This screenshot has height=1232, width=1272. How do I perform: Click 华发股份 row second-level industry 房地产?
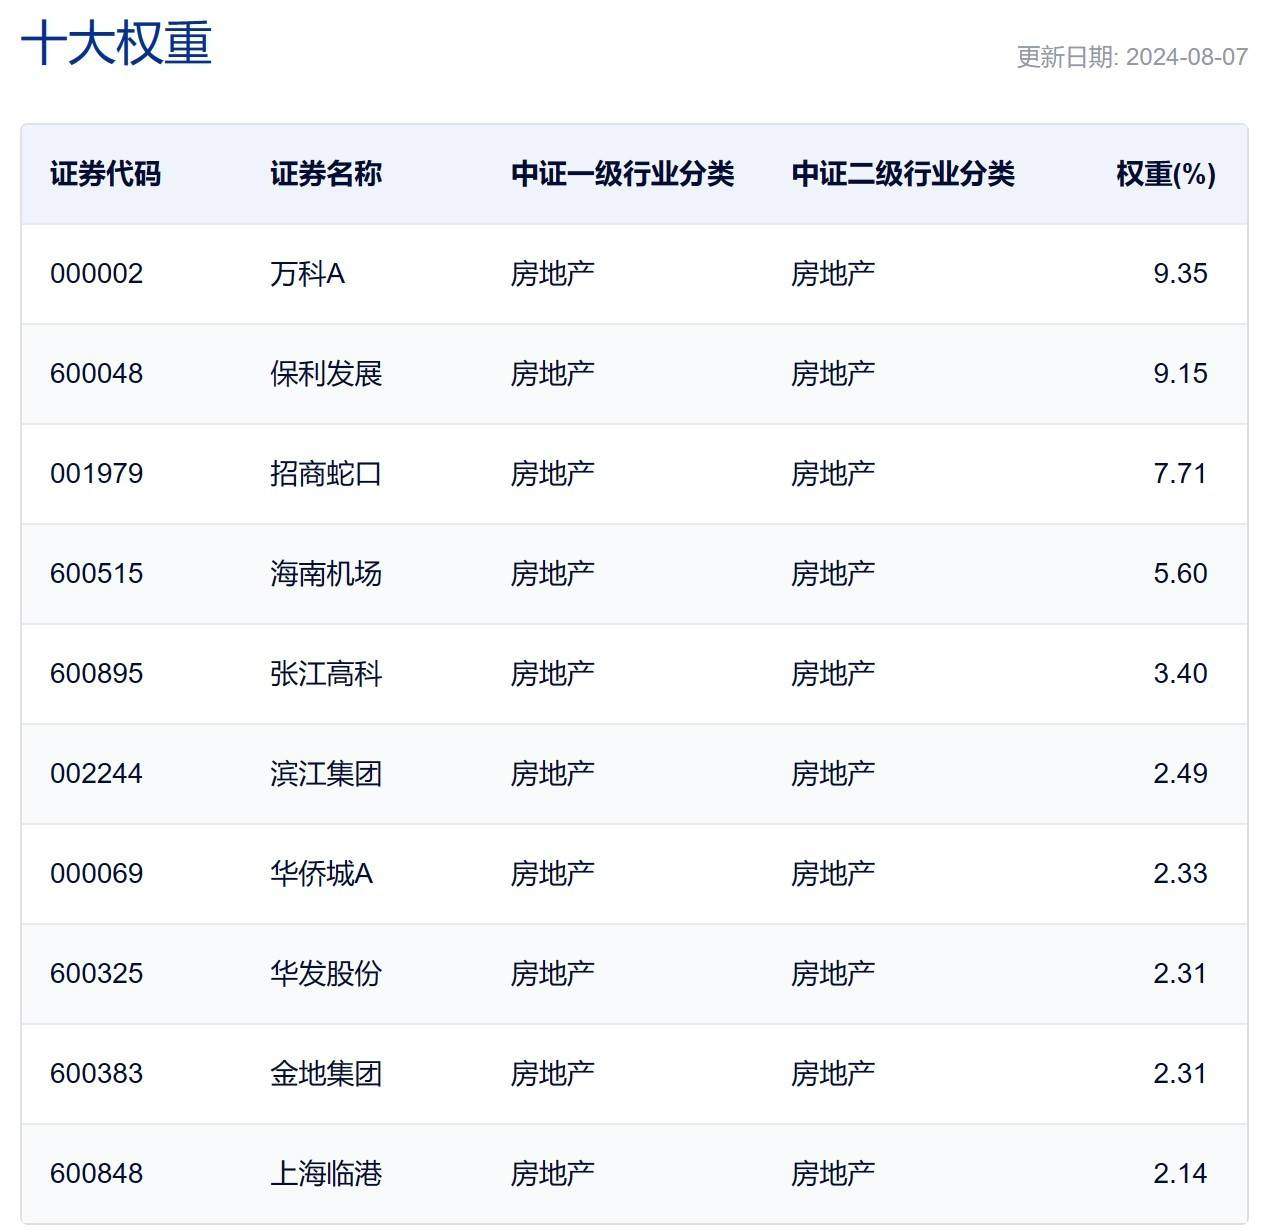point(833,974)
